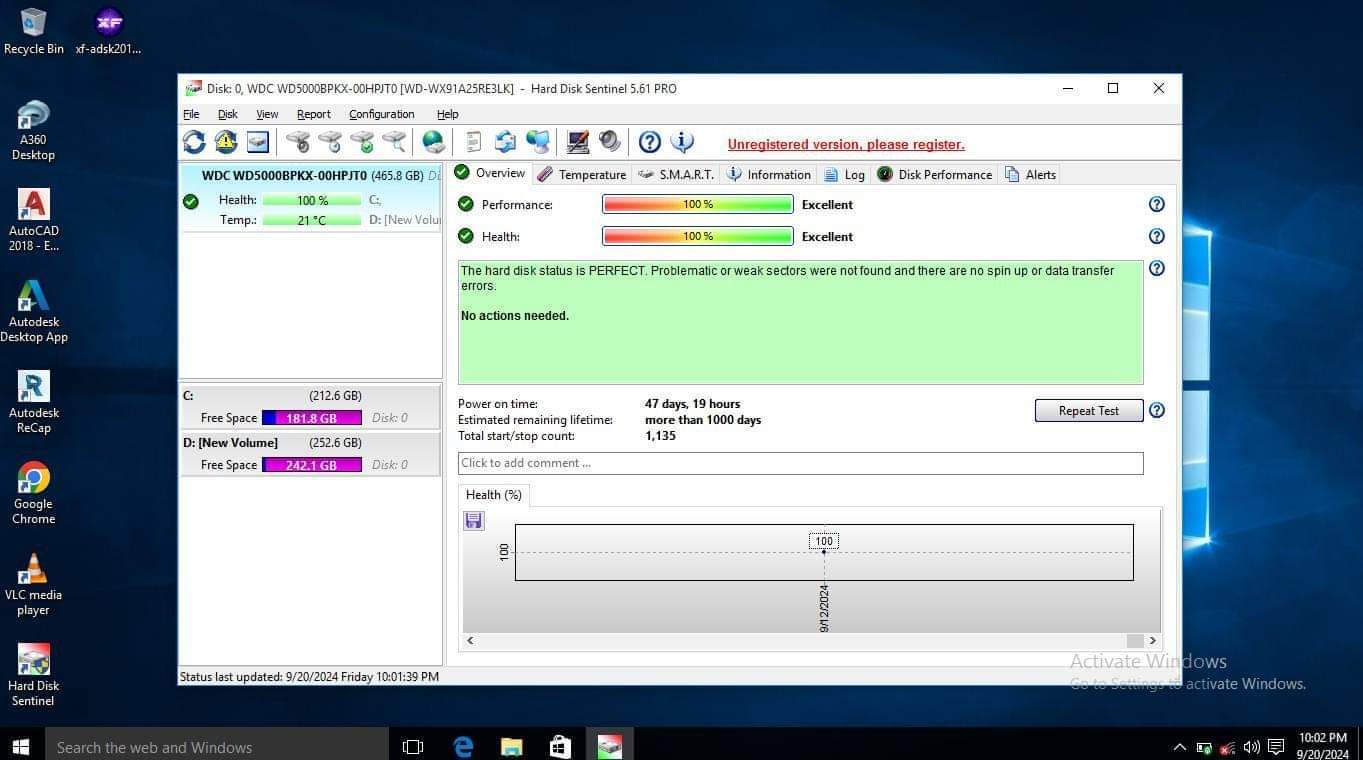
Task: Open the Disk menu
Action: 228,114
